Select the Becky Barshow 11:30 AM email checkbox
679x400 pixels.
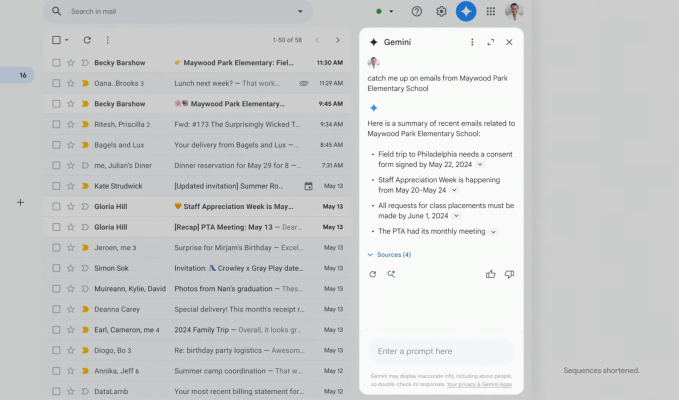pos(56,62)
